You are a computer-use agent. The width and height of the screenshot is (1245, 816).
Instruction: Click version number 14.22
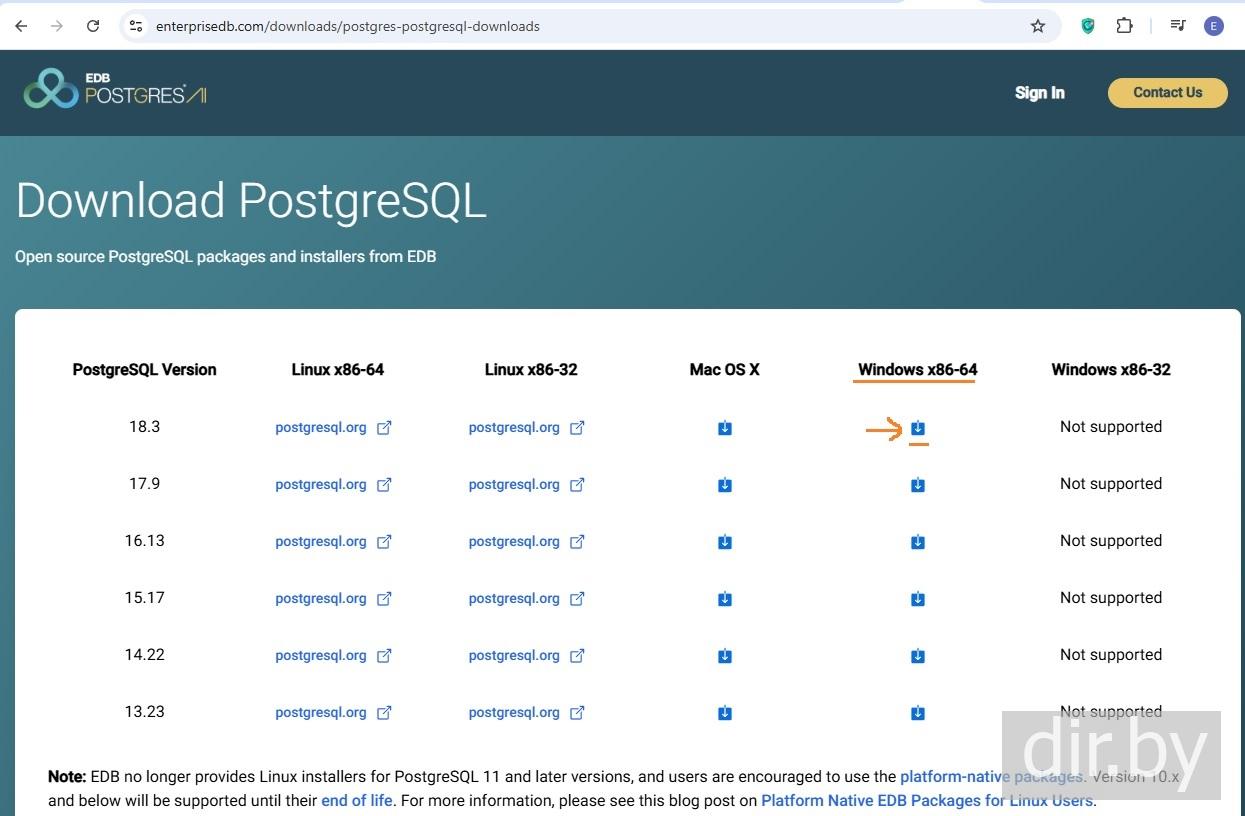click(144, 654)
